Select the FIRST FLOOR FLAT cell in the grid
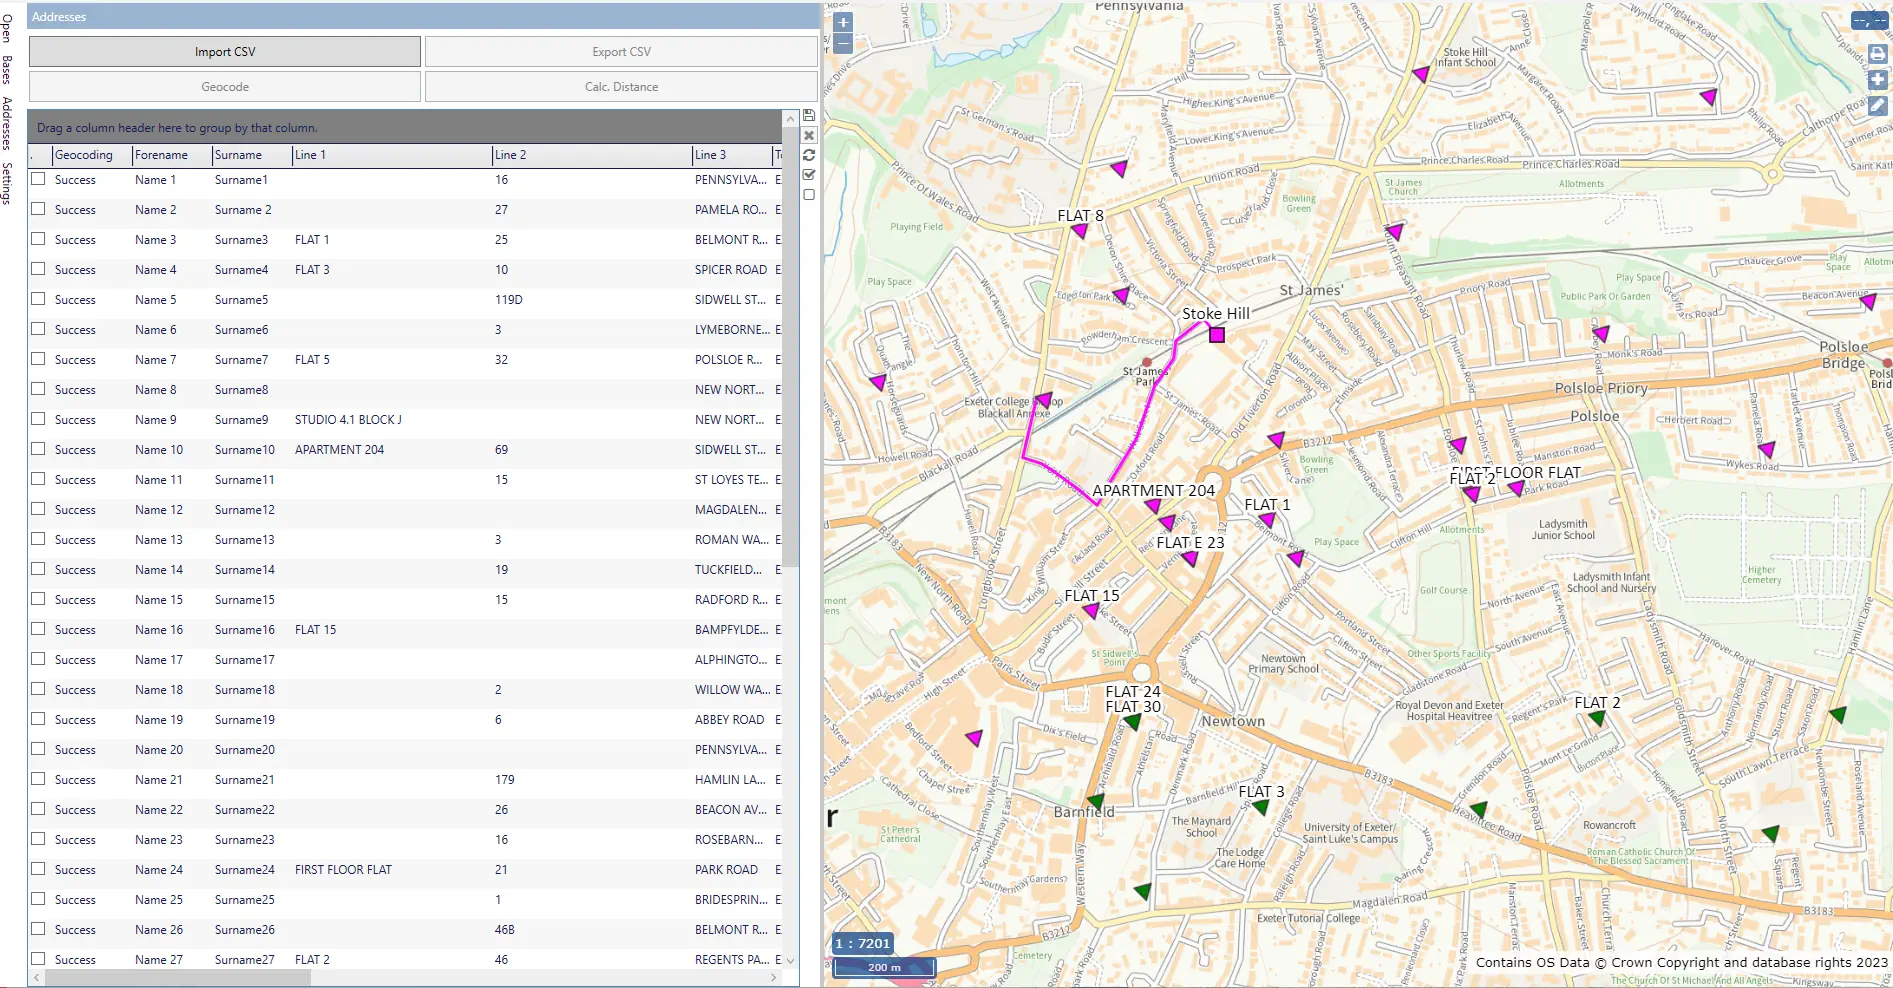 tap(392, 870)
